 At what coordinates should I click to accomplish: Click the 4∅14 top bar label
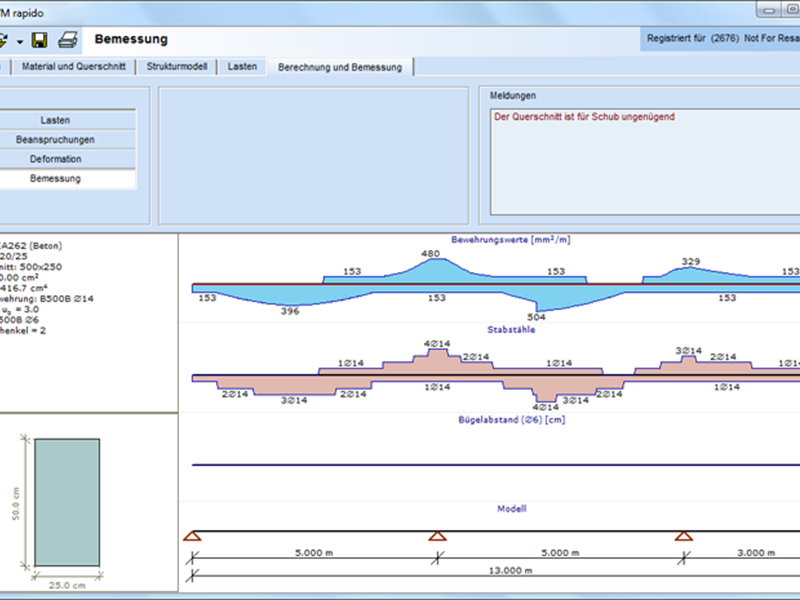(x=436, y=344)
